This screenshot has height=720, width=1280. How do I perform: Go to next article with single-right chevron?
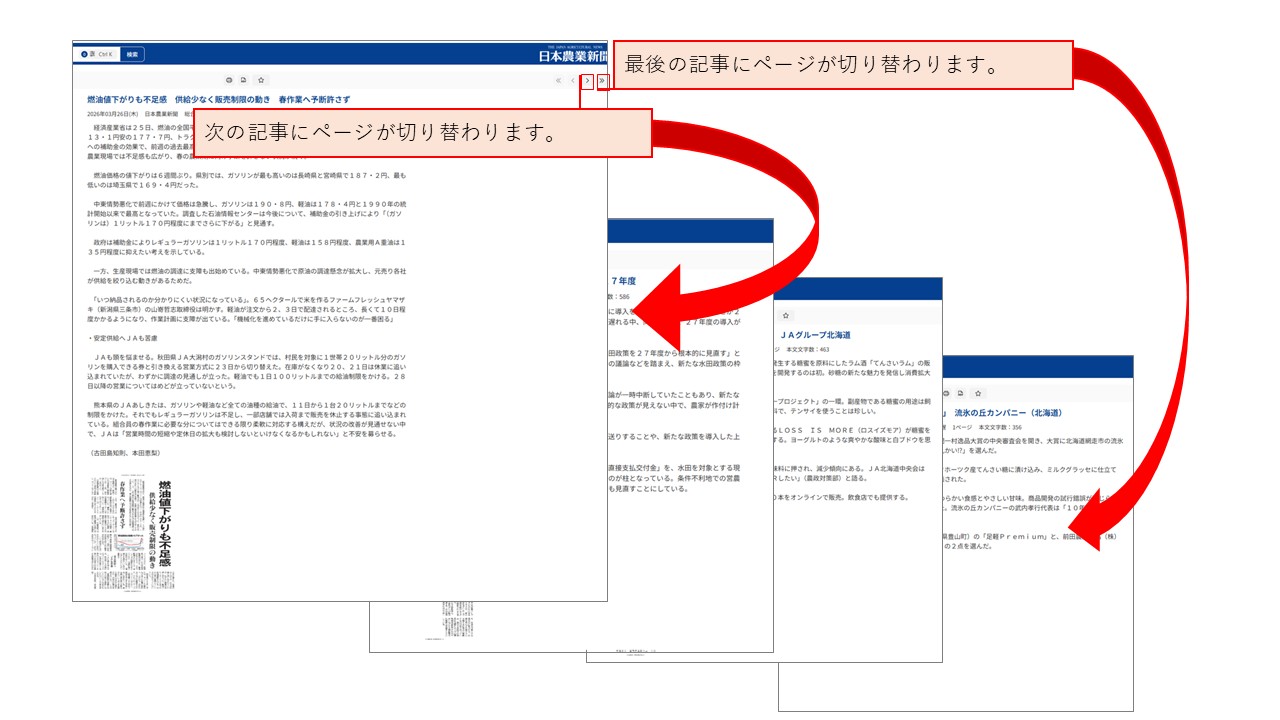click(x=588, y=80)
